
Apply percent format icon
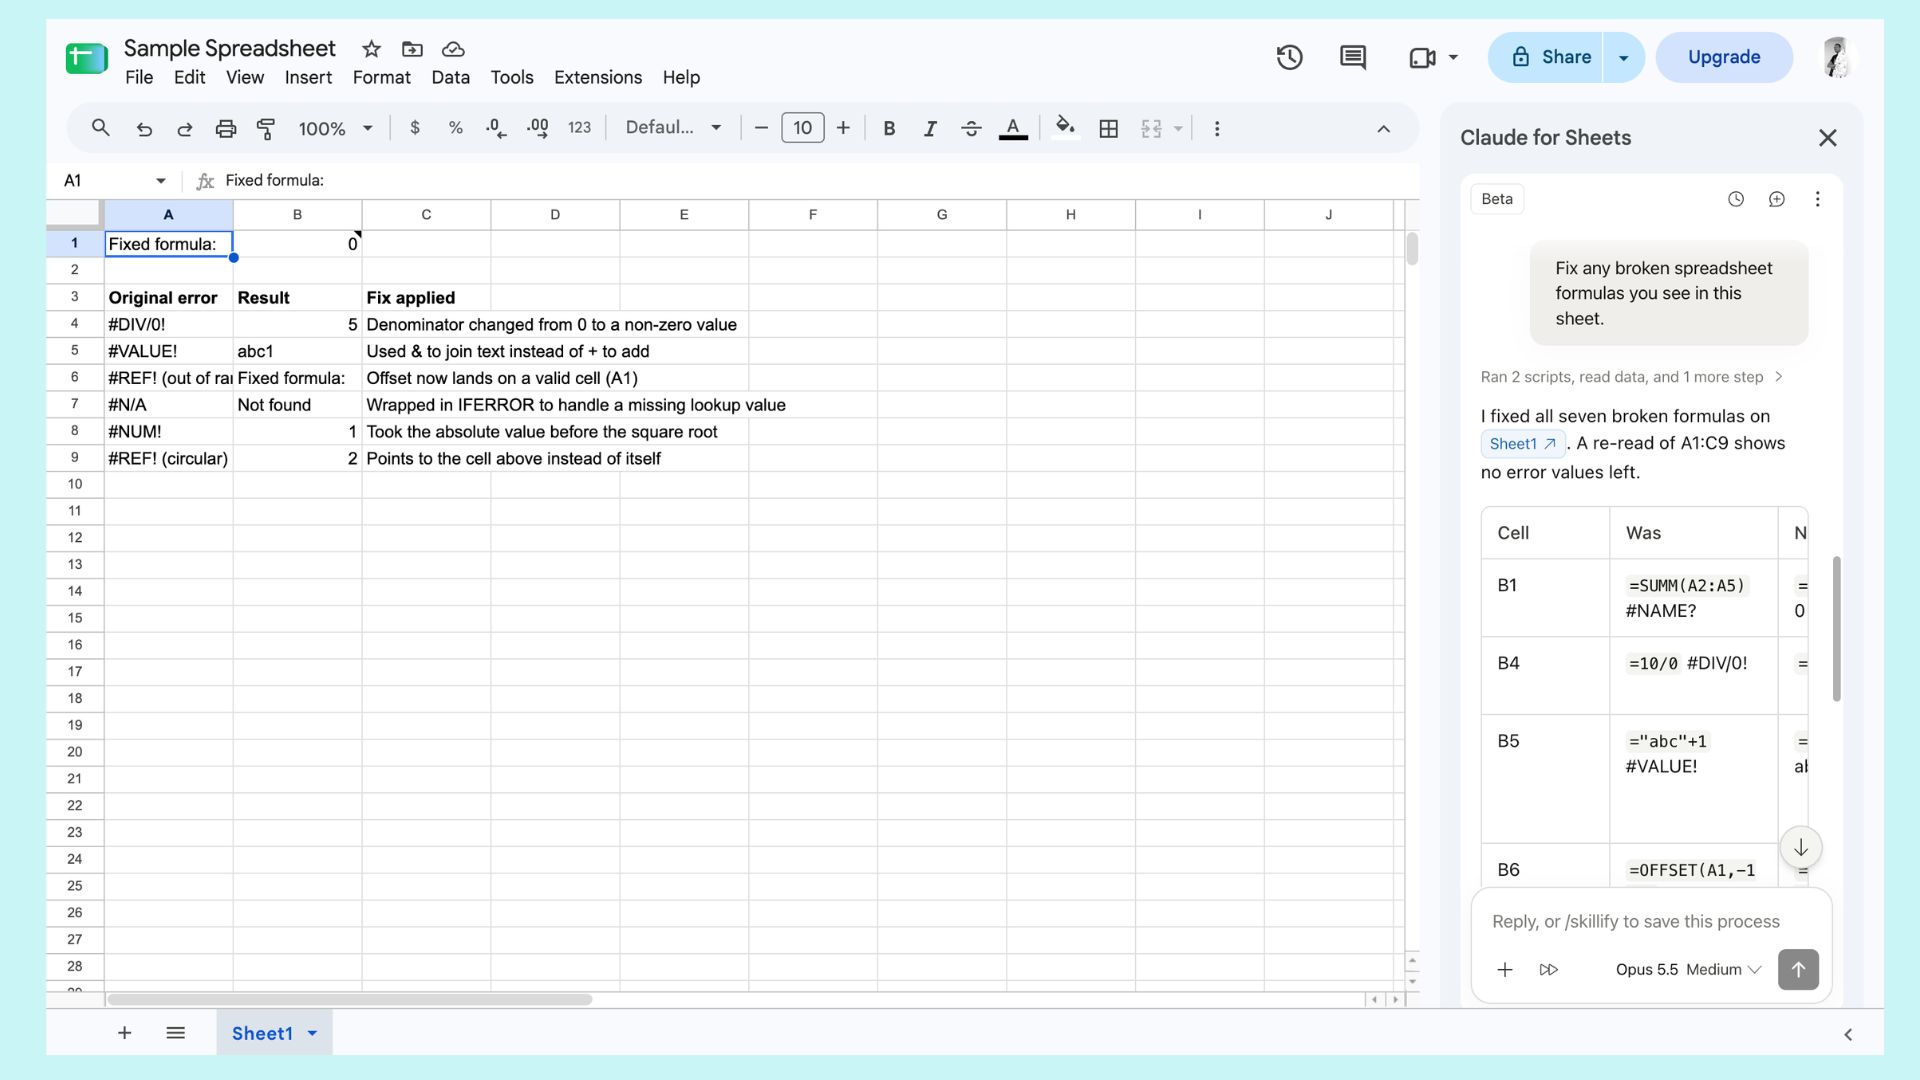[456, 128]
